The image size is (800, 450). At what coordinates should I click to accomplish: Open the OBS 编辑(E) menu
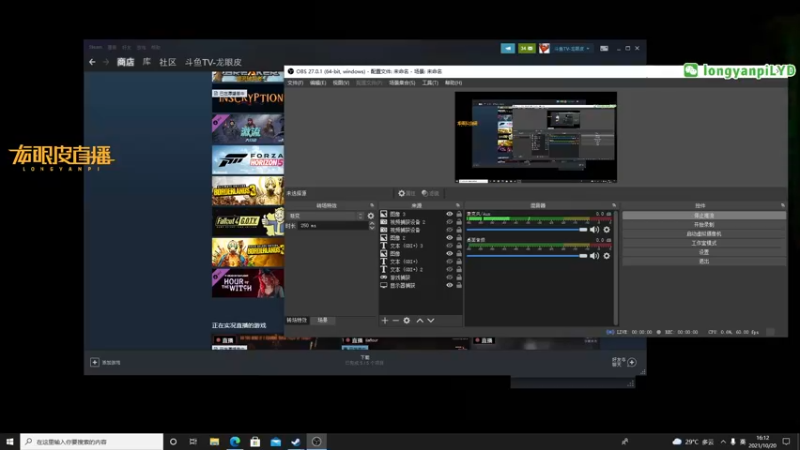(318, 83)
